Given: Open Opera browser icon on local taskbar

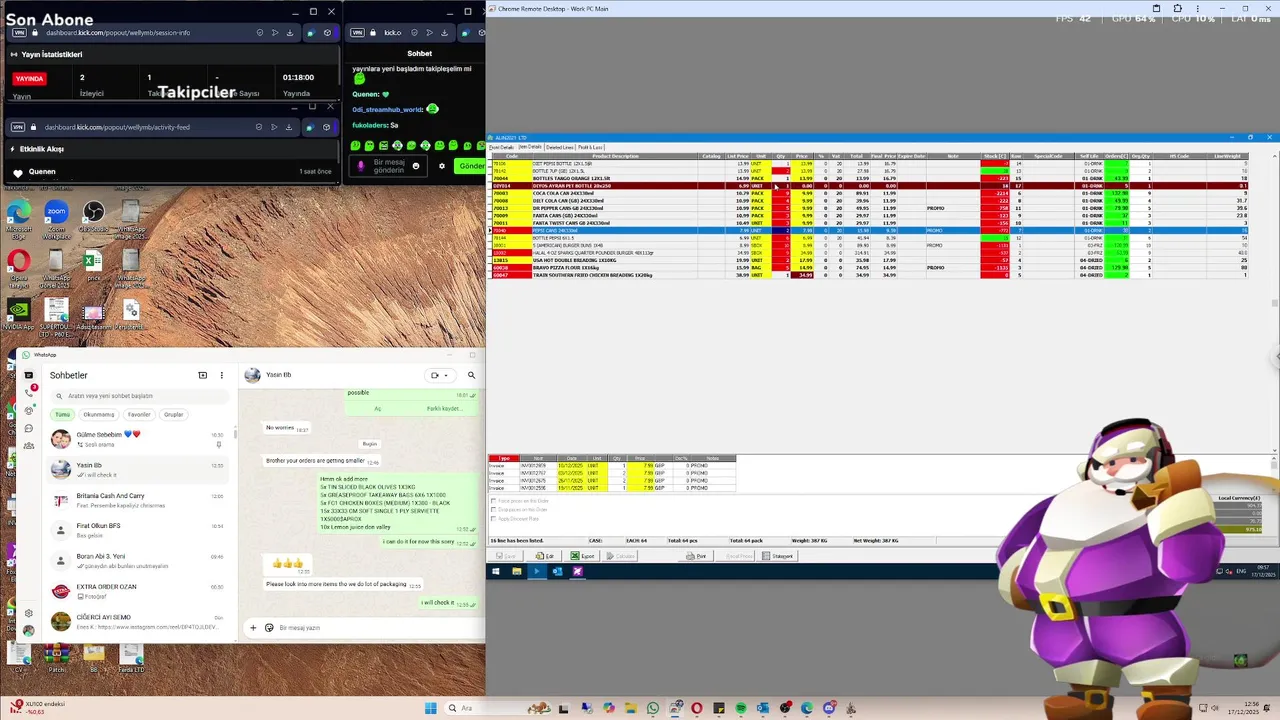Looking at the screenshot, I should tap(697, 708).
